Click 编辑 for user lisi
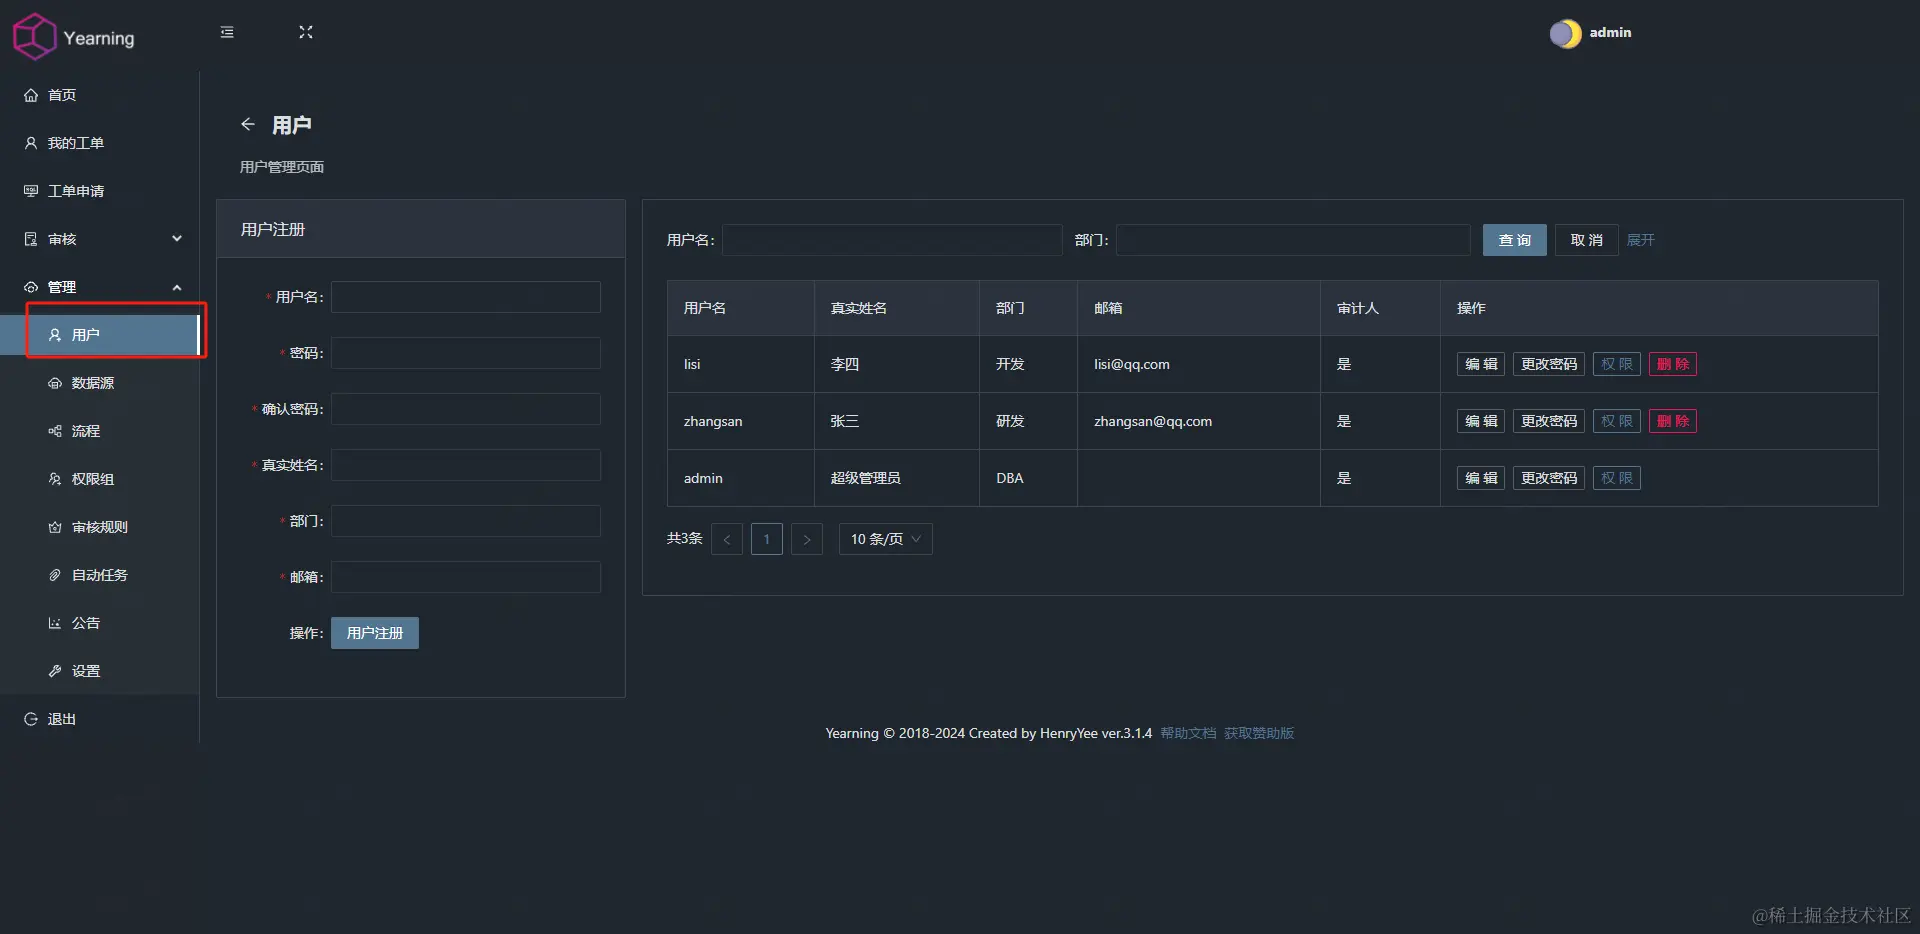The width and height of the screenshot is (1920, 934). click(x=1481, y=364)
